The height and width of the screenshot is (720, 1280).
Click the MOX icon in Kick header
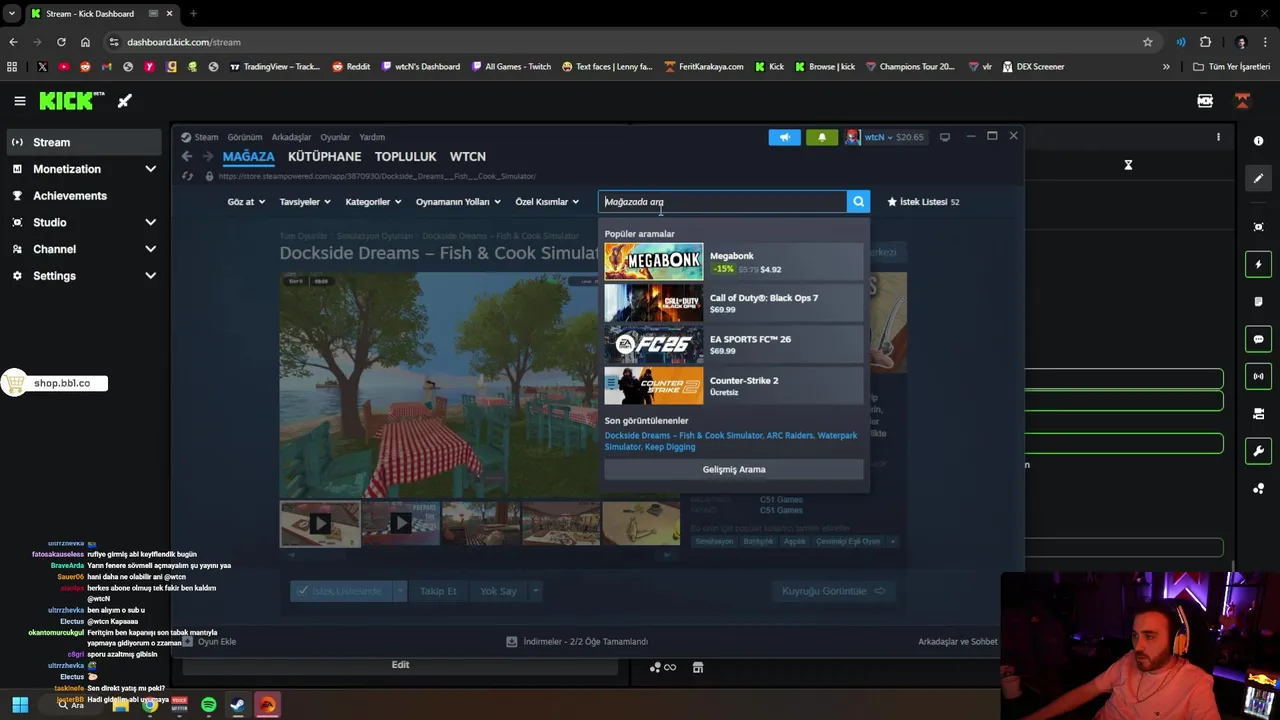pos(1205,101)
